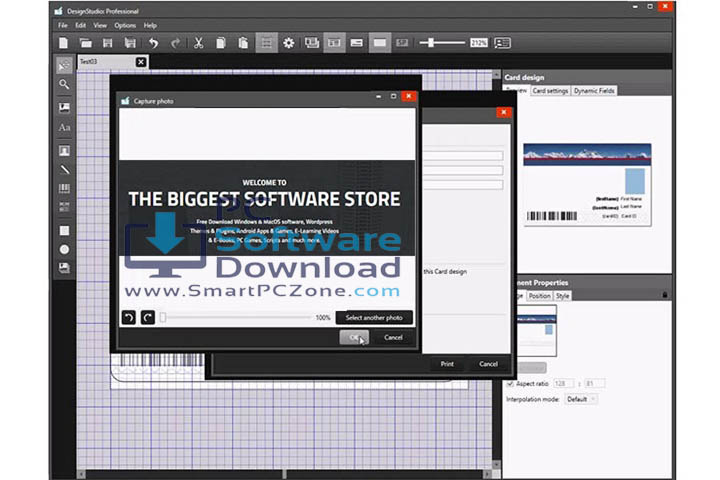
Task: Create a new document from the toolbar
Action: [x=63, y=43]
